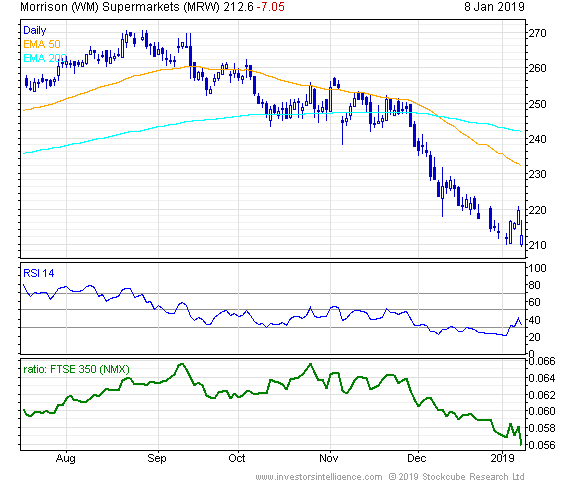Click the chart title 'Morrison (WM) Supermarkets (MRW)'
Viewport: 575px width, 480px height.
pyautogui.click(x=120, y=7)
